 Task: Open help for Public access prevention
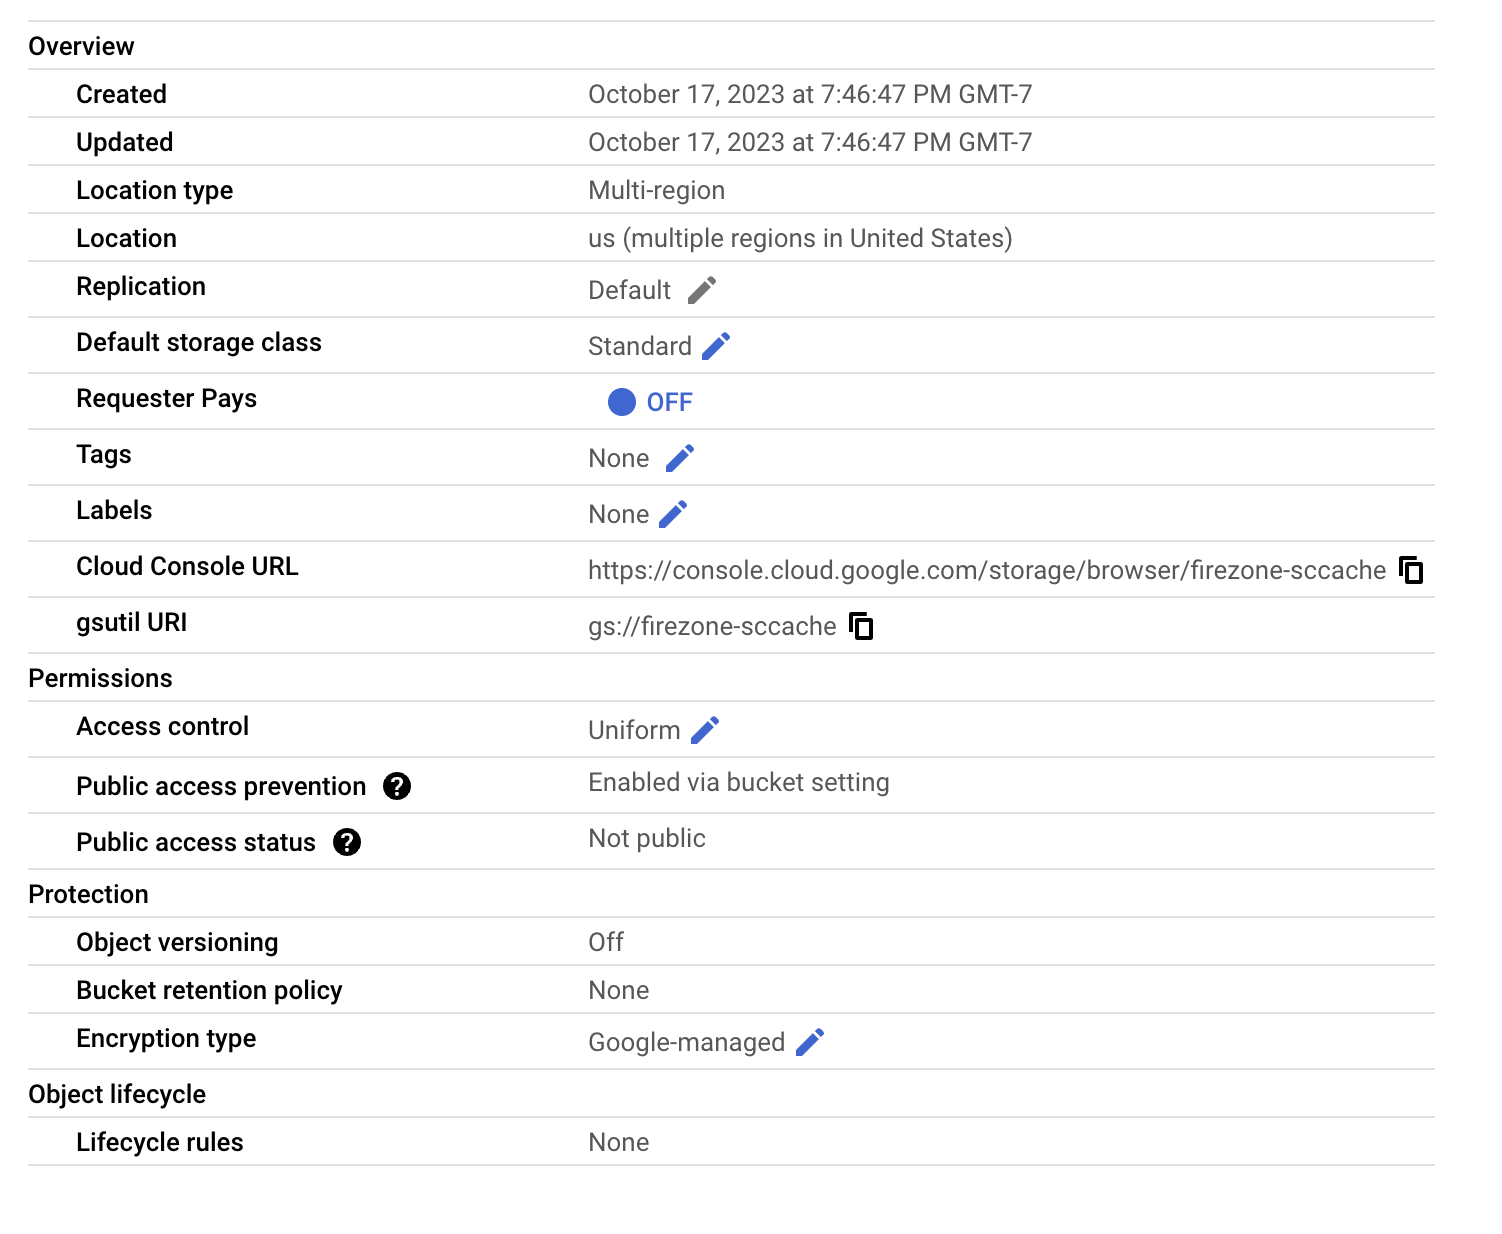(x=398, y=786)
